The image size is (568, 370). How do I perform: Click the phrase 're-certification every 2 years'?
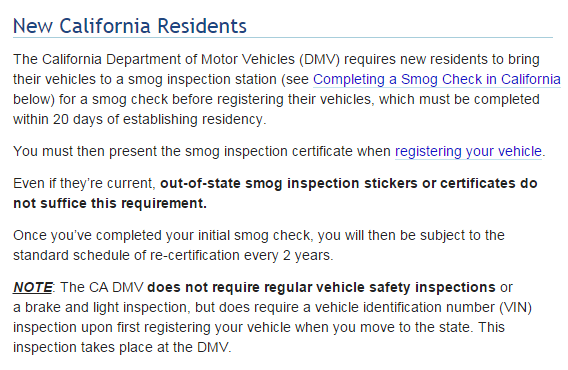tap(241, 255)
